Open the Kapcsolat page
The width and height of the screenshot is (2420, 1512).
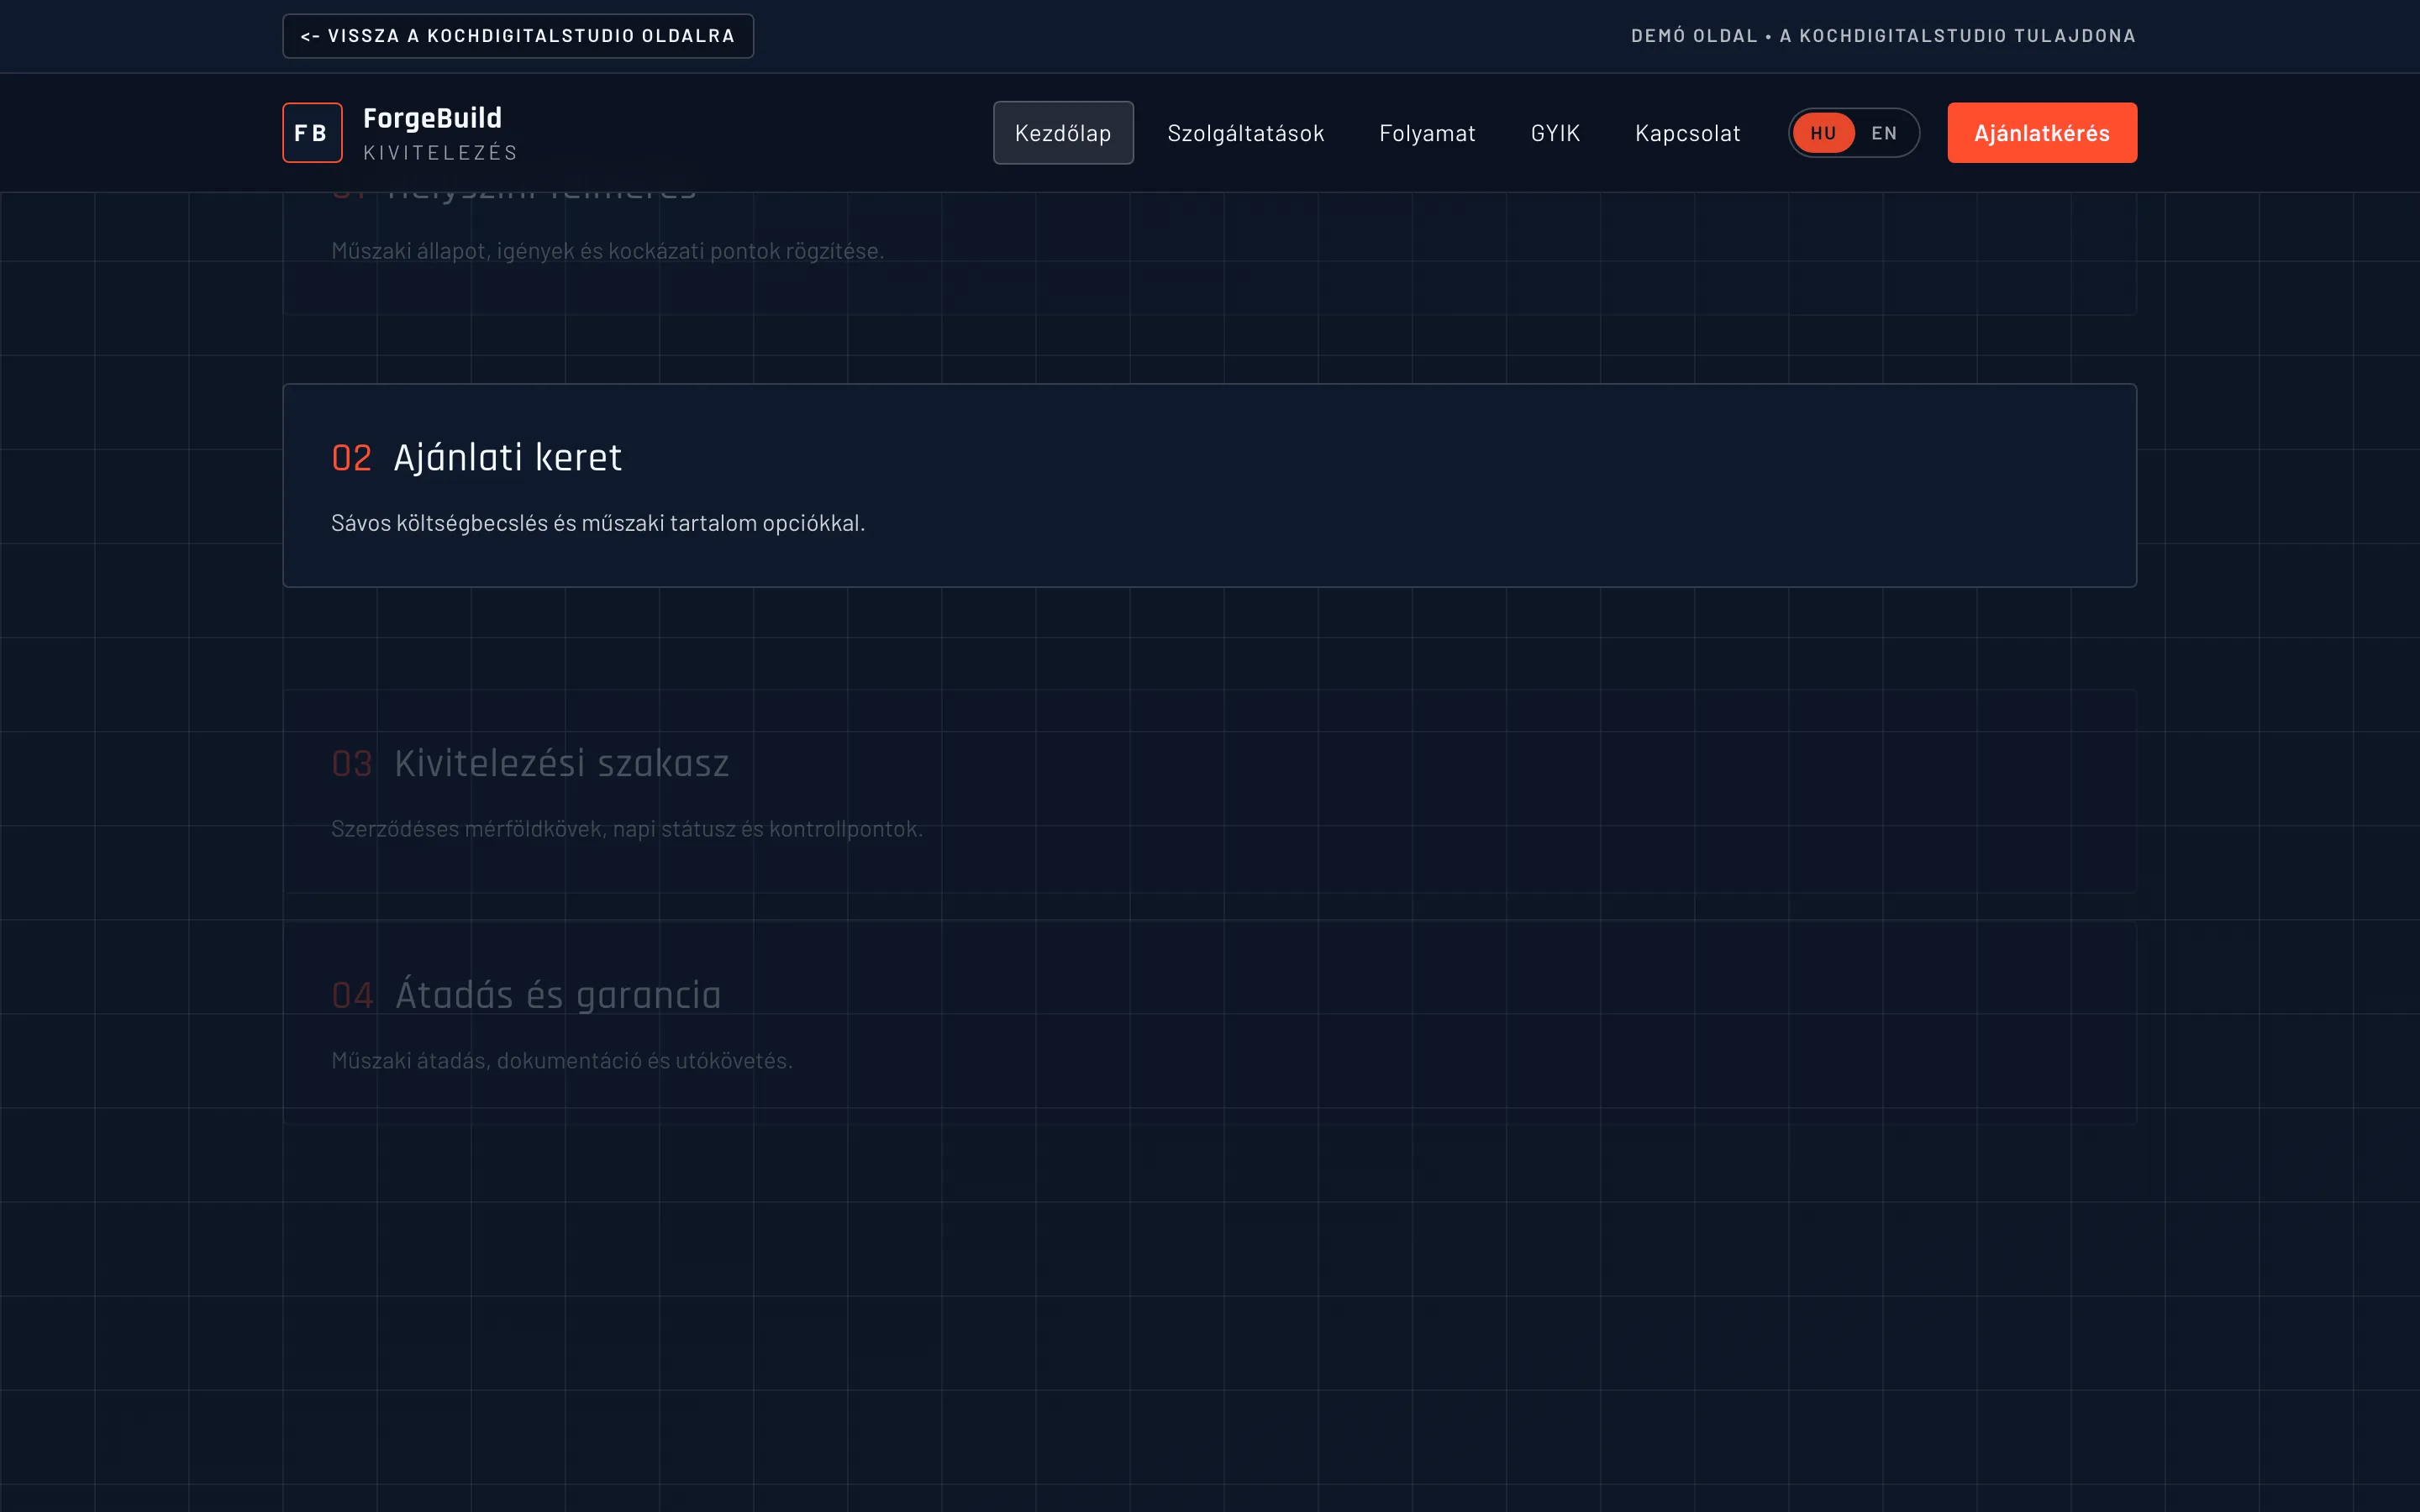pos(1688,132)
